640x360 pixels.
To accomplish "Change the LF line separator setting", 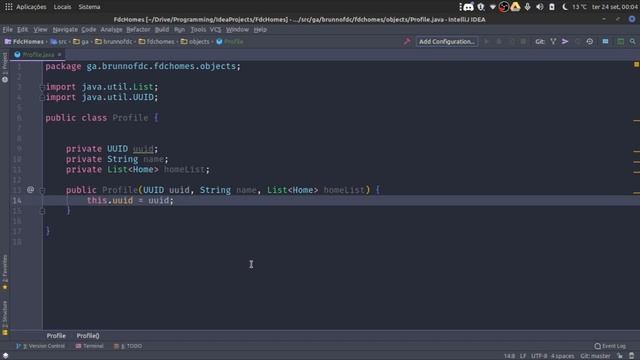I will pyautogui.click(x=522, y=356).
